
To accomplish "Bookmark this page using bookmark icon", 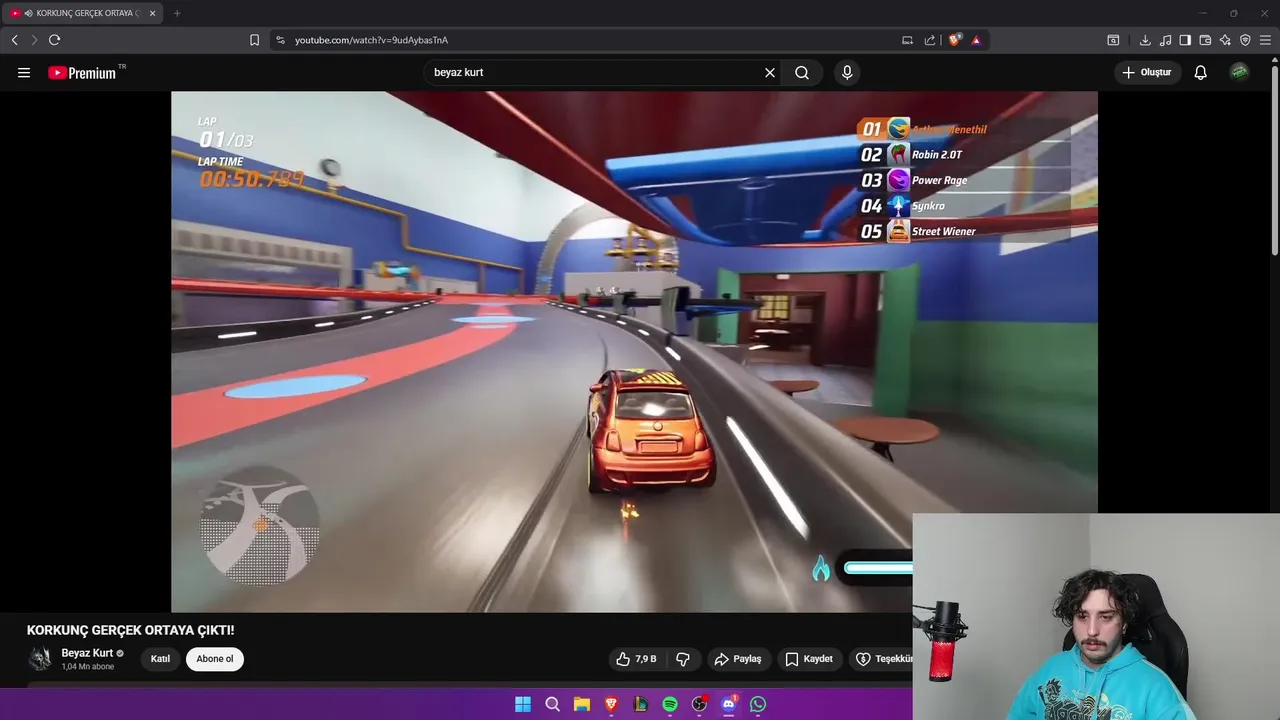I will coord(254,40).
